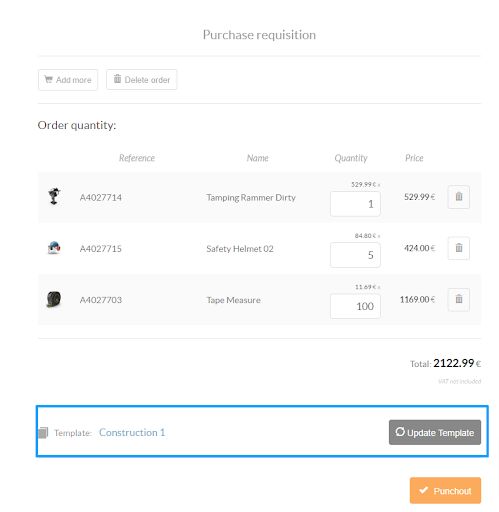Open the Tape Measure product thumbnail
This screenshot has height=512, width=499.
click(54, 299)
